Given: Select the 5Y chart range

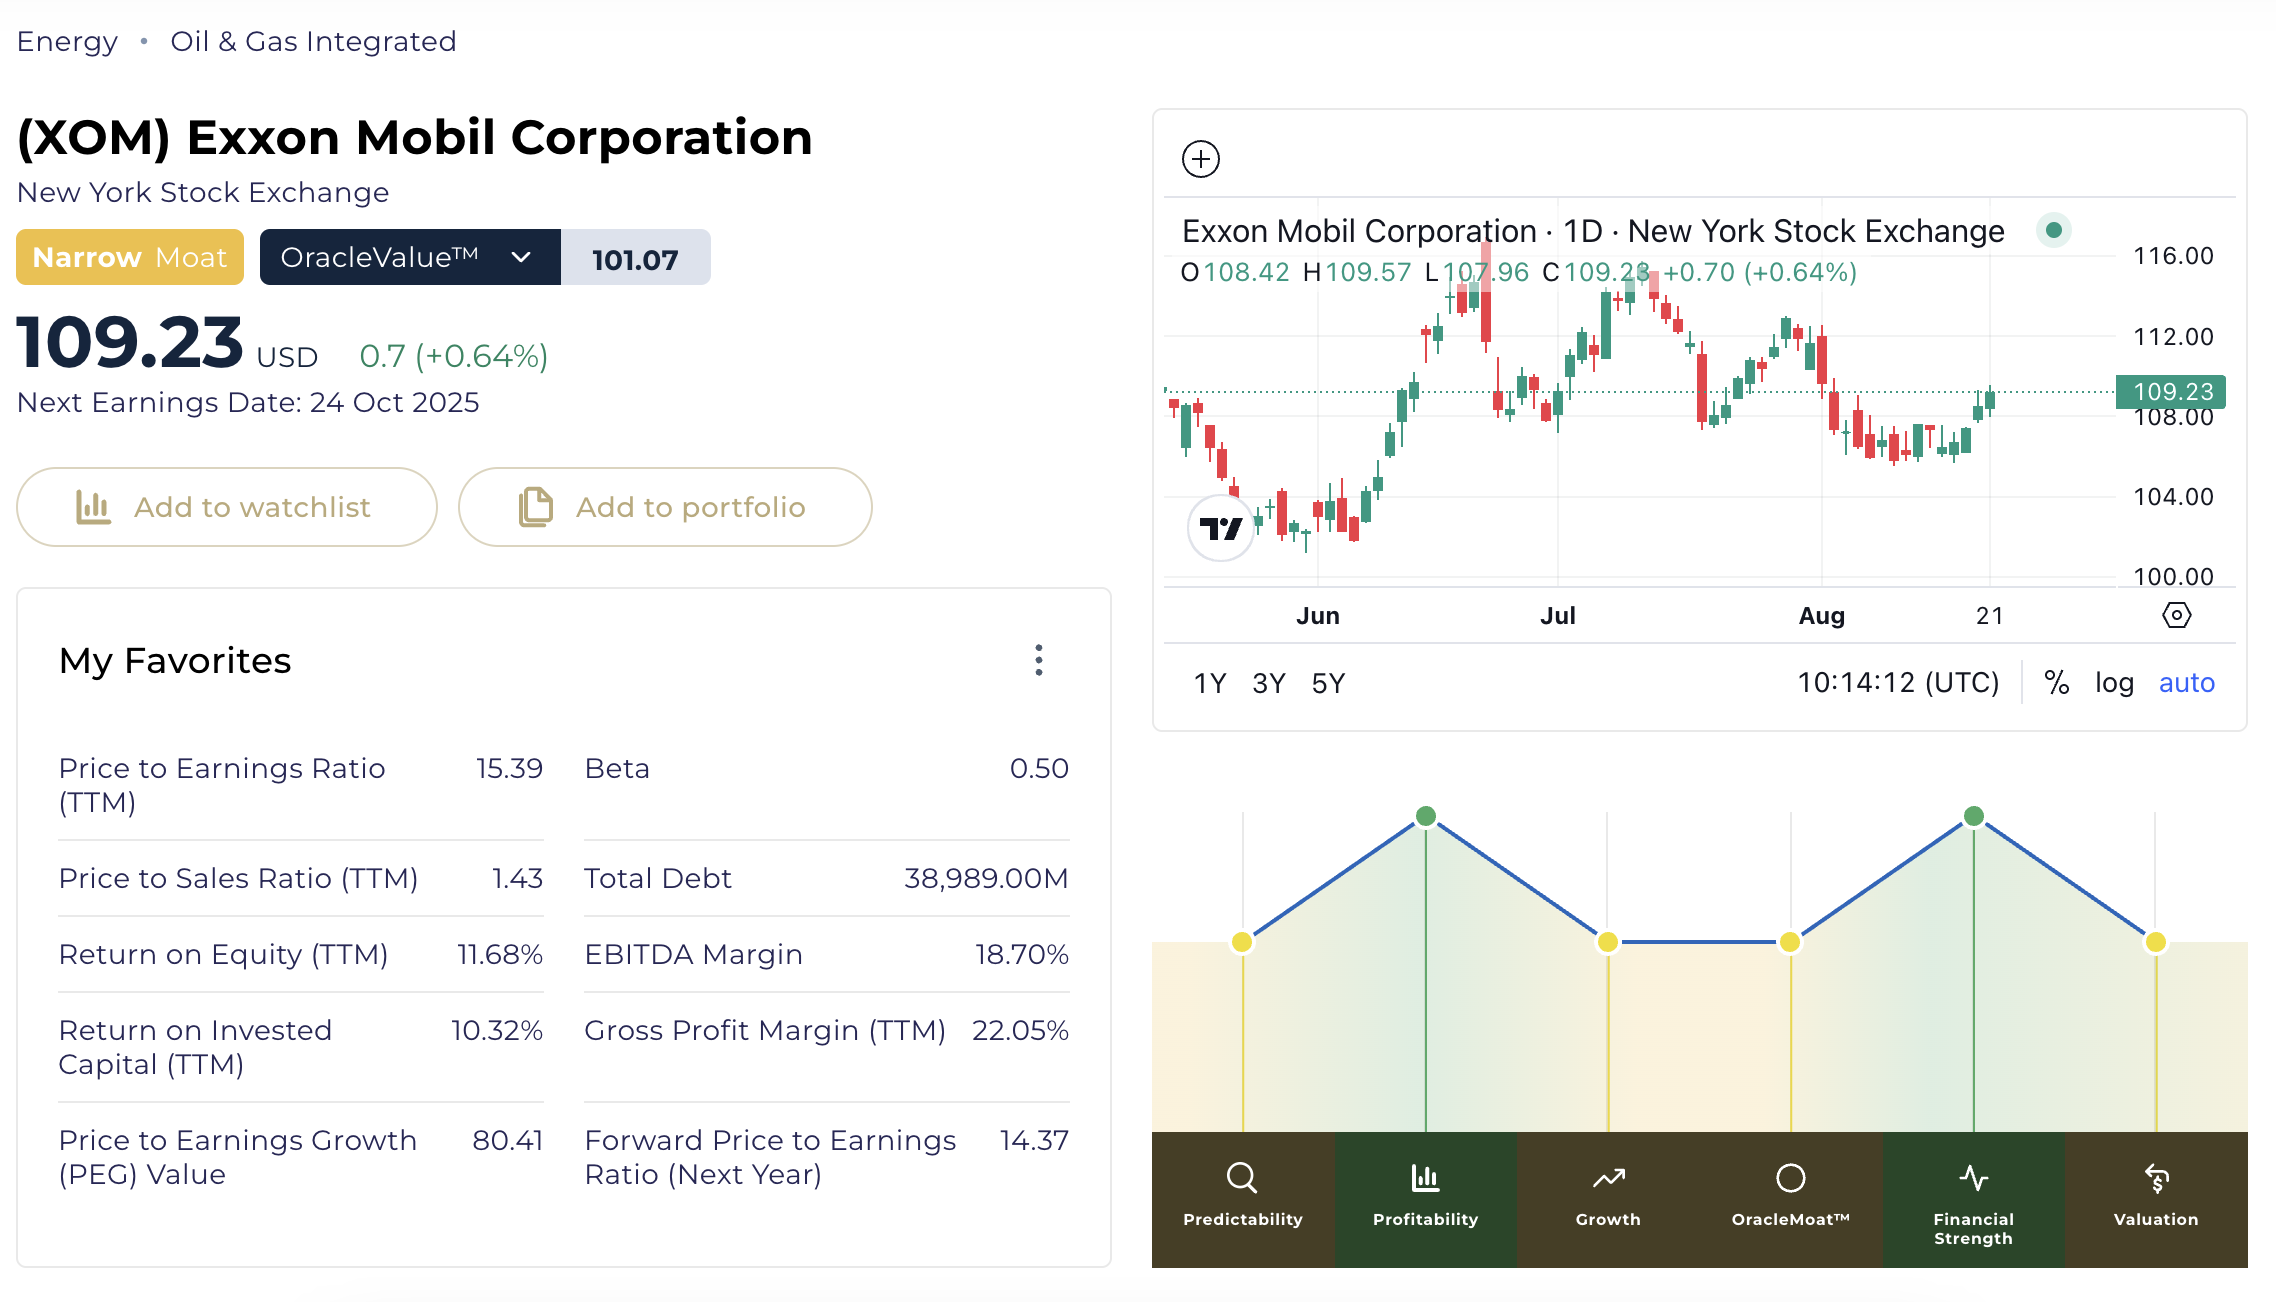Looking at the screenshot, I should pyautogui.click(x=1328, y=683).
